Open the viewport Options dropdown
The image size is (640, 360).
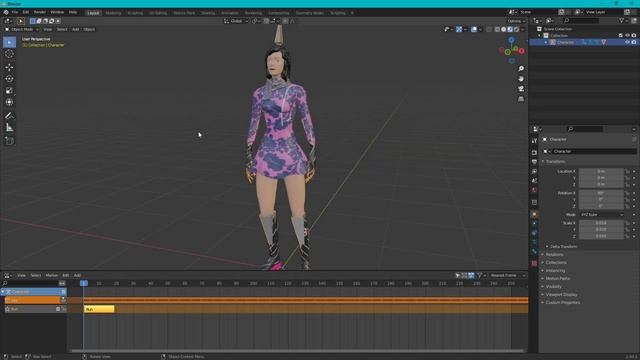coord(516,21)
